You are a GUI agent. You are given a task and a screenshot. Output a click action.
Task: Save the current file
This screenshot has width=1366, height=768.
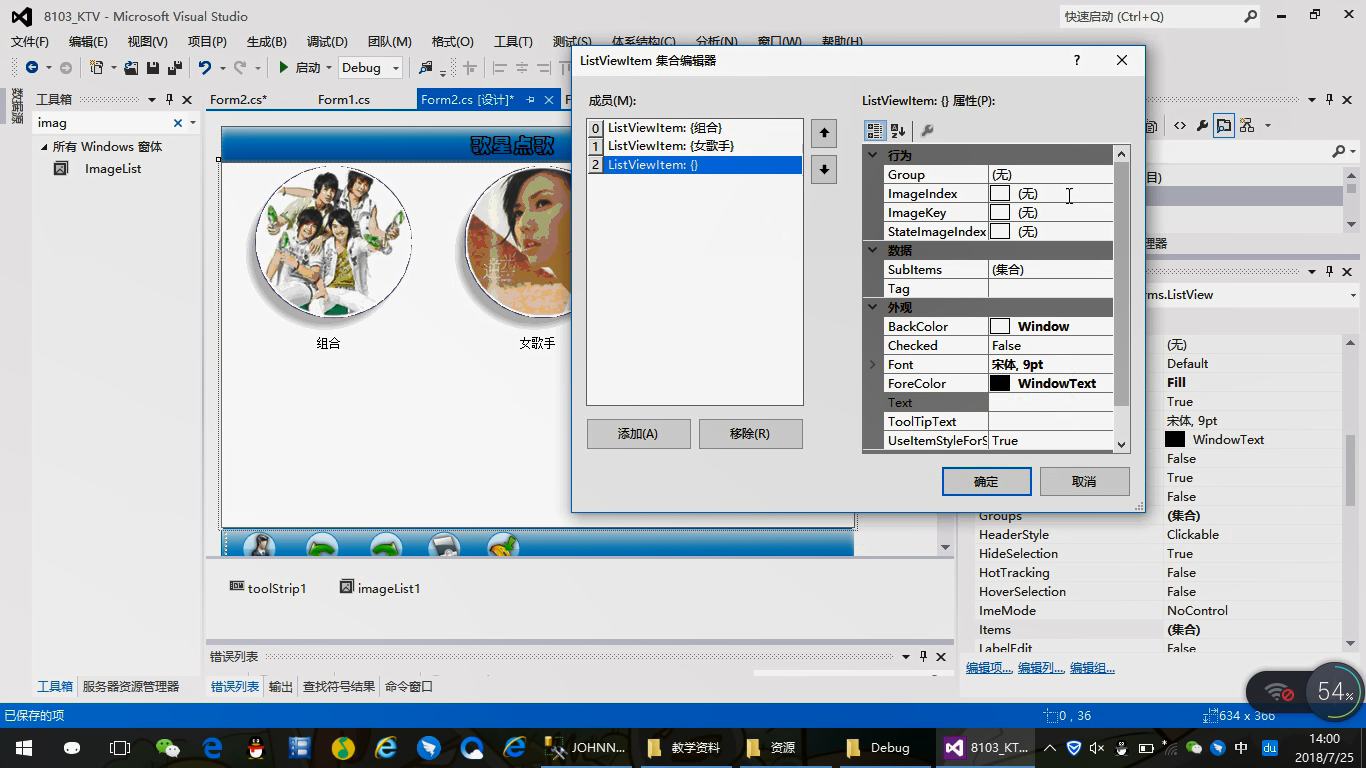pyautogui.click(x=153, y=67)
